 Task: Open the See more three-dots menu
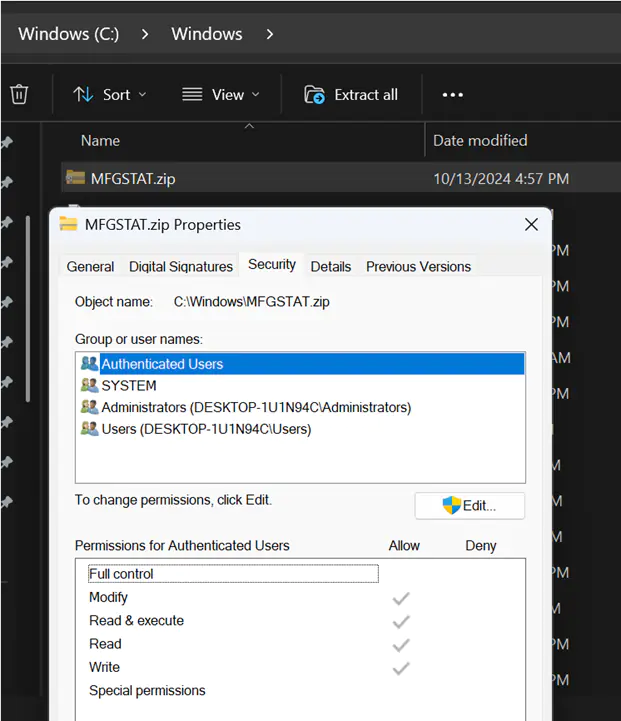pos(452,95)
